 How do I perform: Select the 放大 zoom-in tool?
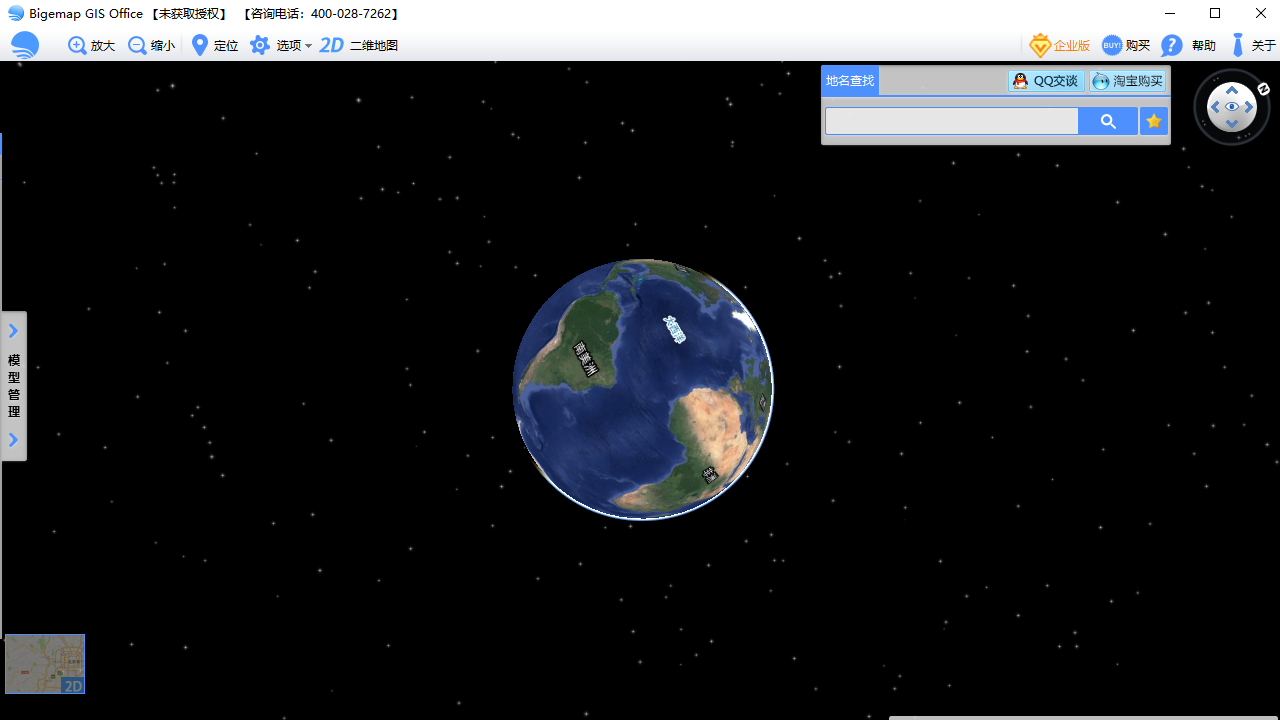coord(90,45)
